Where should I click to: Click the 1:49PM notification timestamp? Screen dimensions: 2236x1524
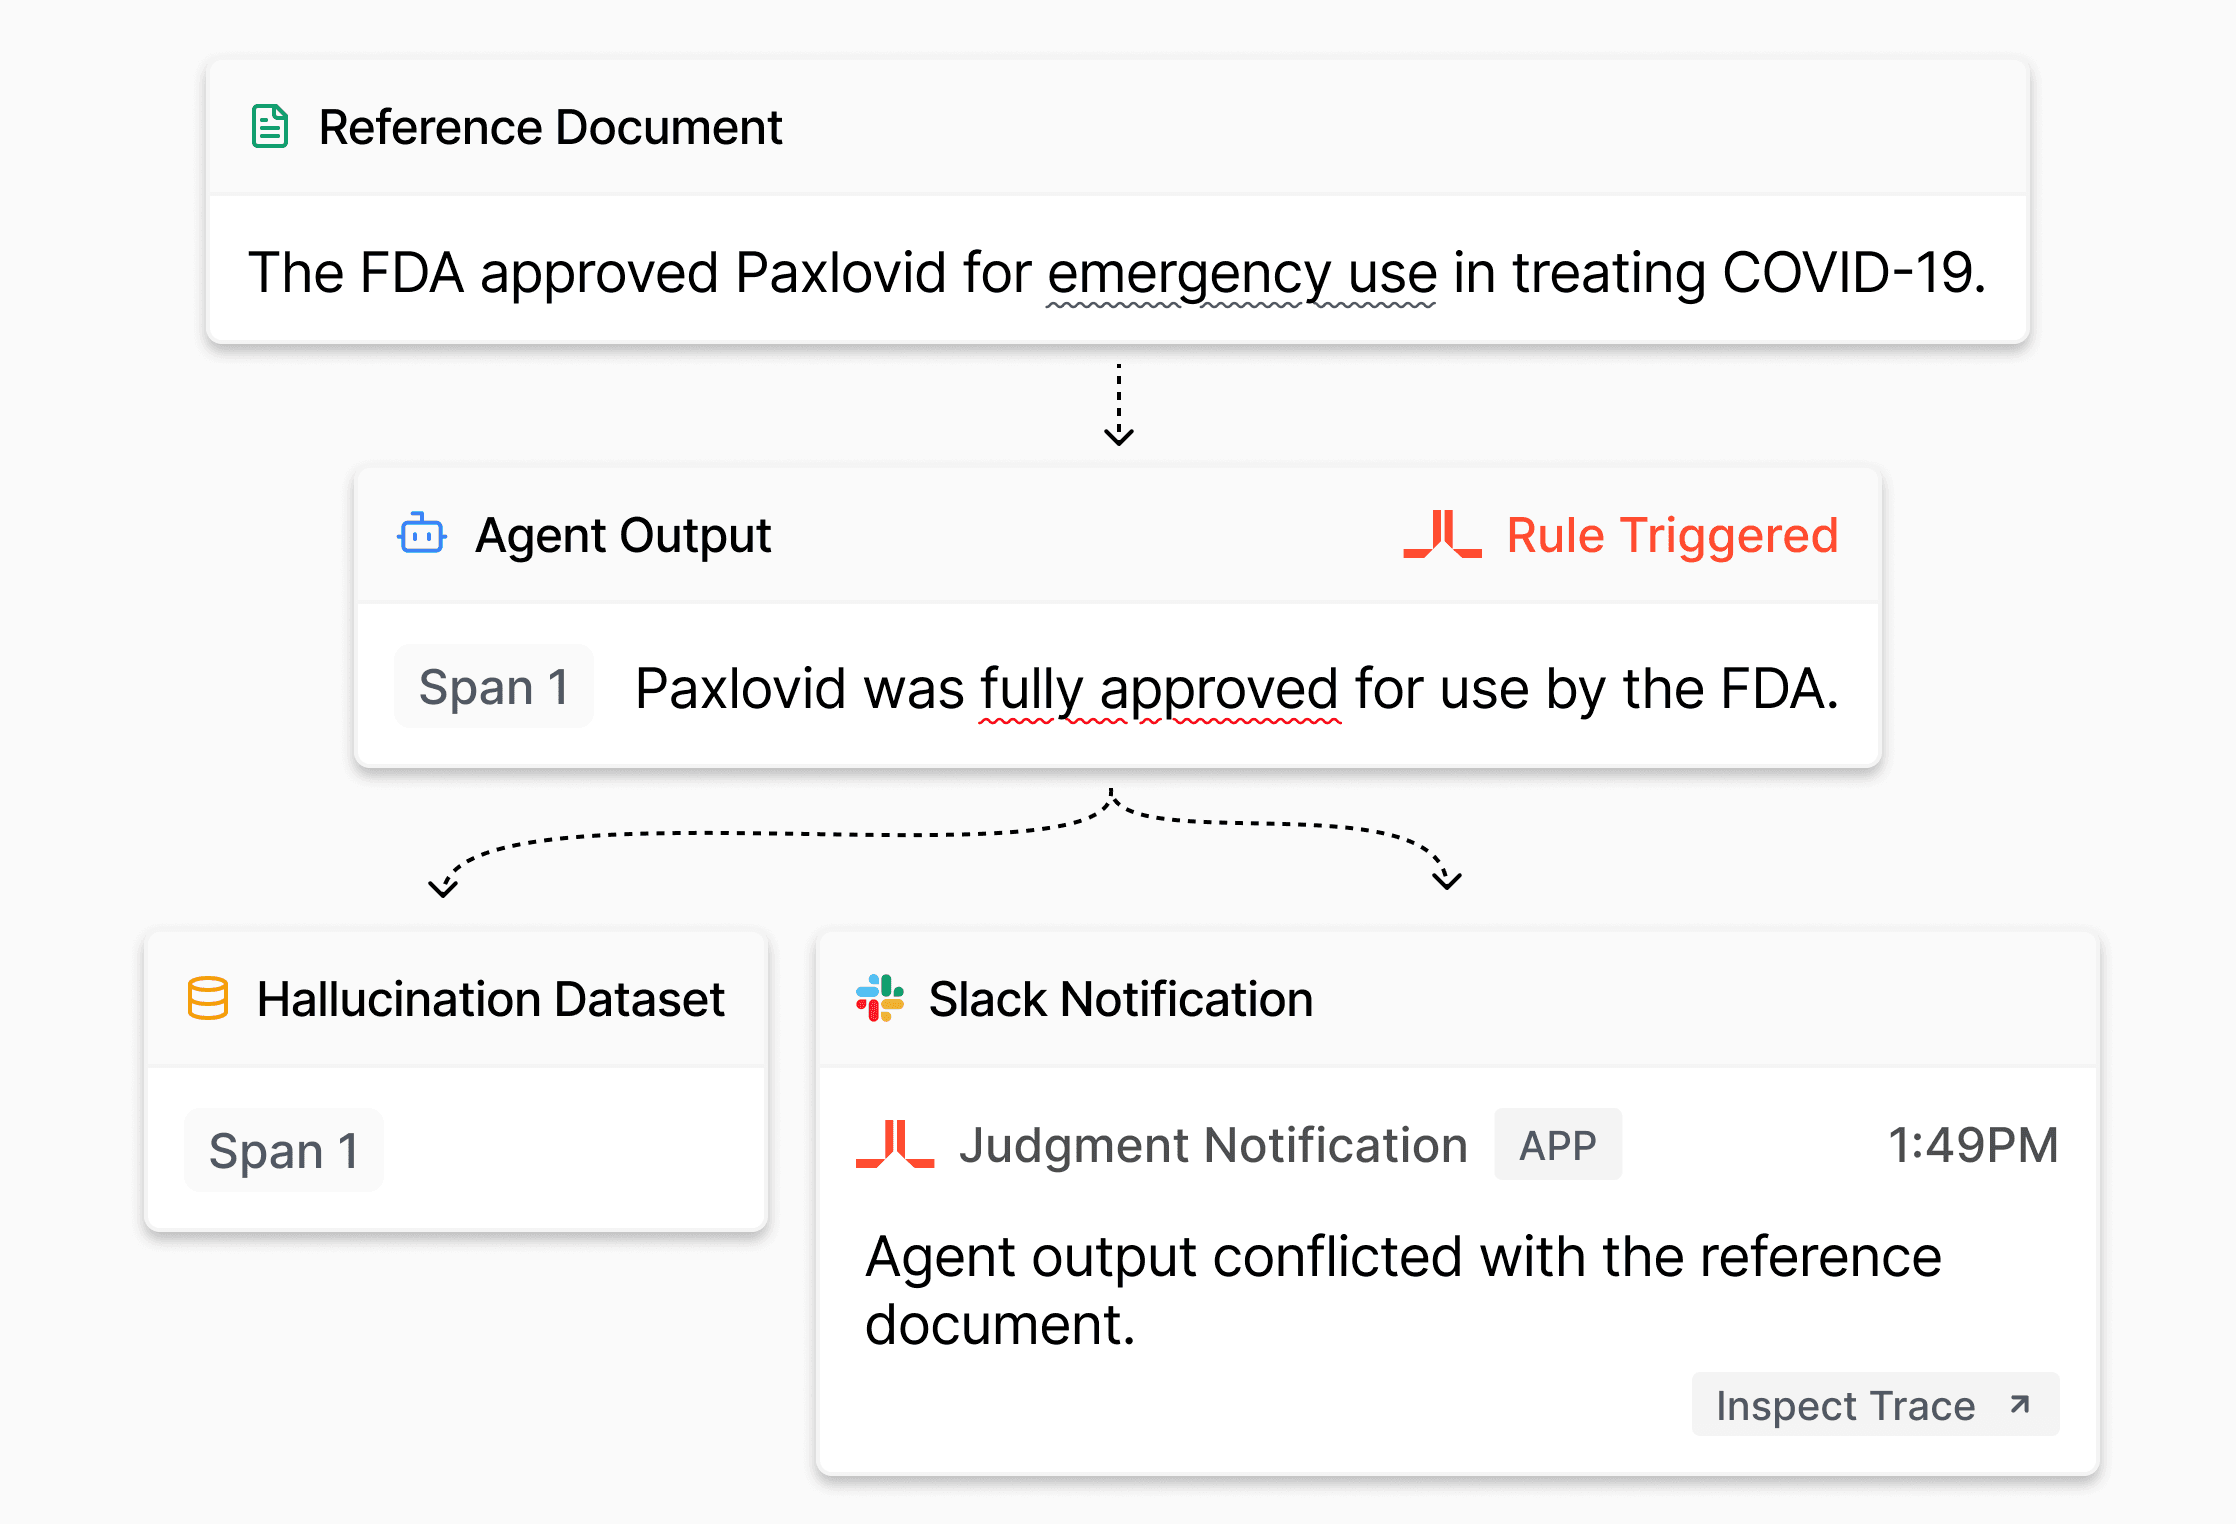point(1972,1145)
